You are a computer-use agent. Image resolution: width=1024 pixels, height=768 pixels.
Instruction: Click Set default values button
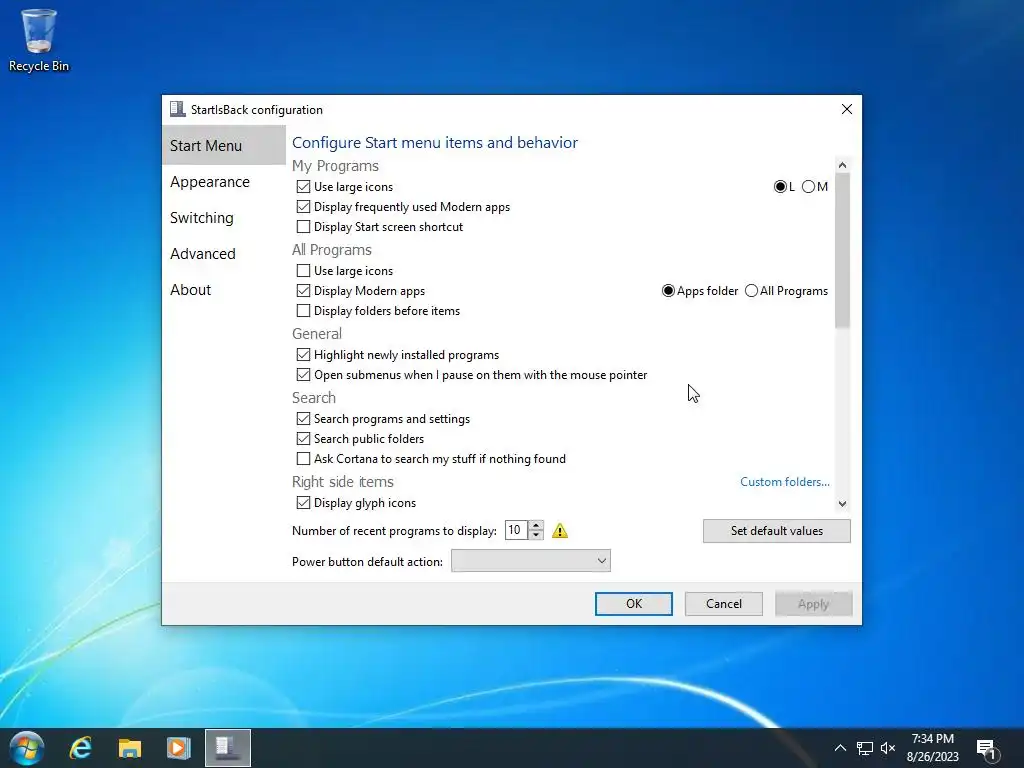[776, 531]
